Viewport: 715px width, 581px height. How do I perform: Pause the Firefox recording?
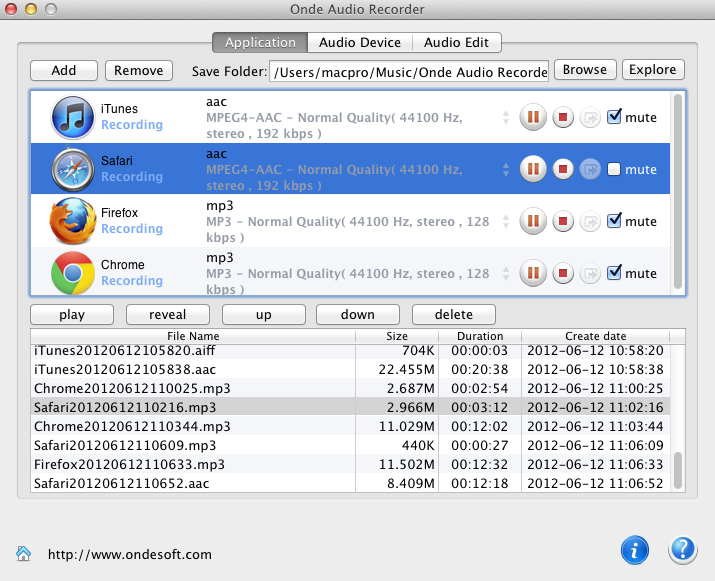pos(533,221)
